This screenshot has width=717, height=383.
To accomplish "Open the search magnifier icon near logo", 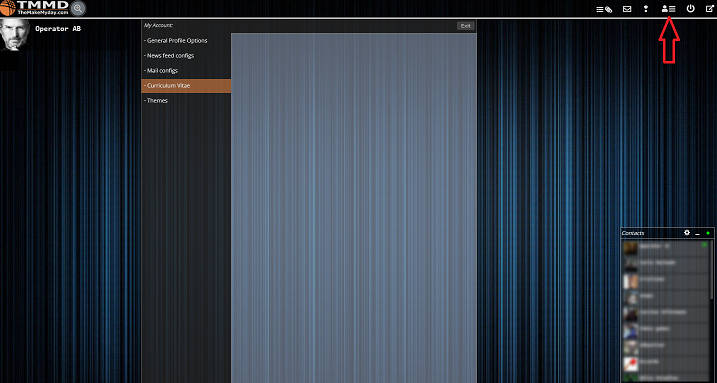I will pos(78,8).
